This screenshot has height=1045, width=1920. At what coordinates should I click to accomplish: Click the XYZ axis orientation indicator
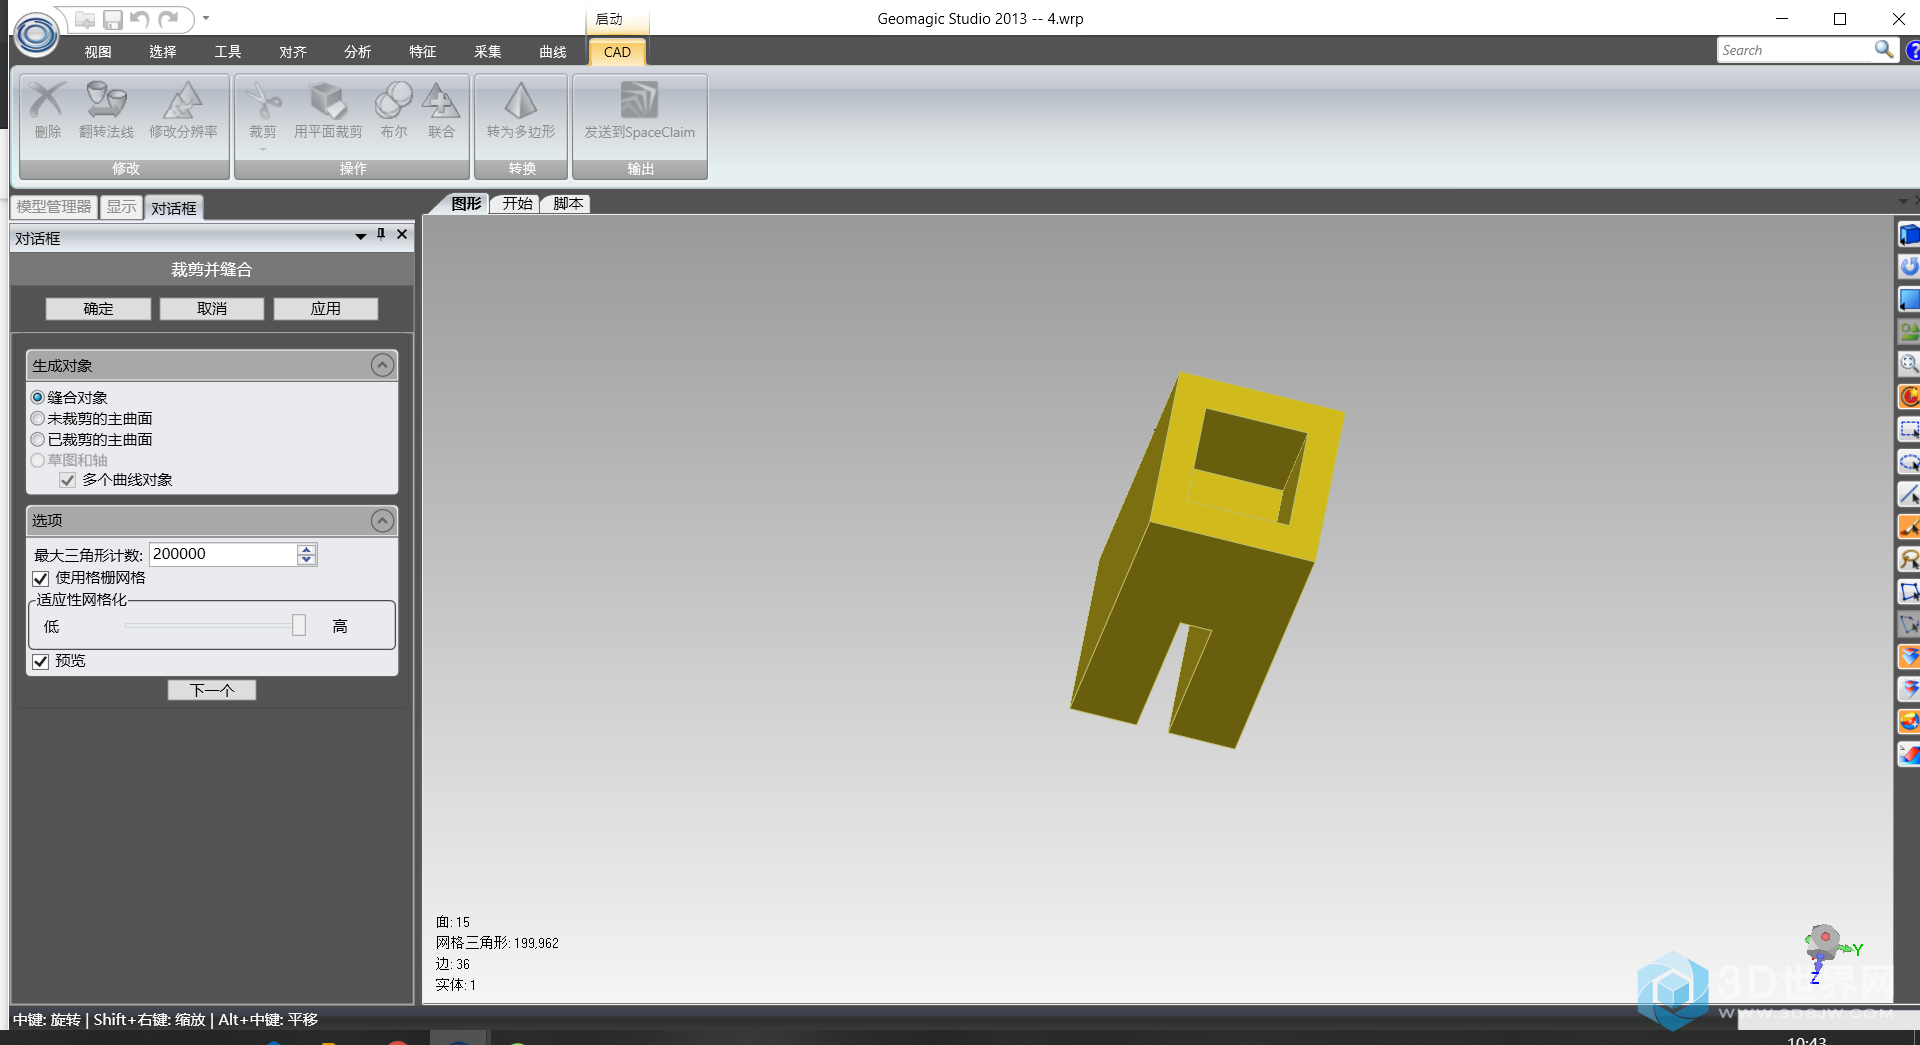click(x=1832, y=953)
